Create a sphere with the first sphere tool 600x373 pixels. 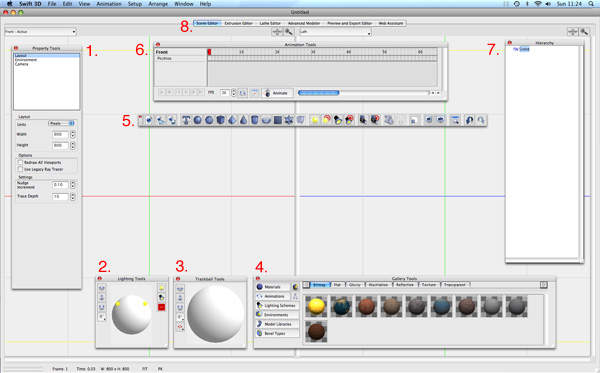click(197, 120)
